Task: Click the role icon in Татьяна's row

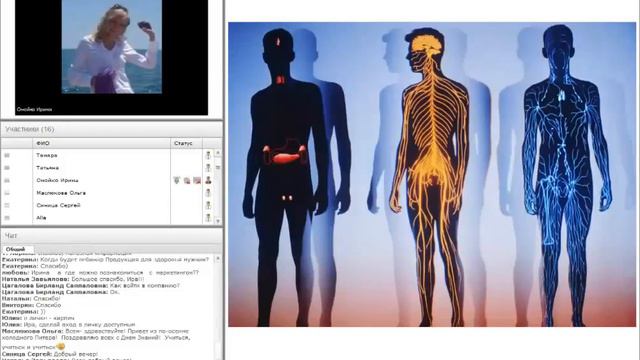Action: tap(208, 168)
